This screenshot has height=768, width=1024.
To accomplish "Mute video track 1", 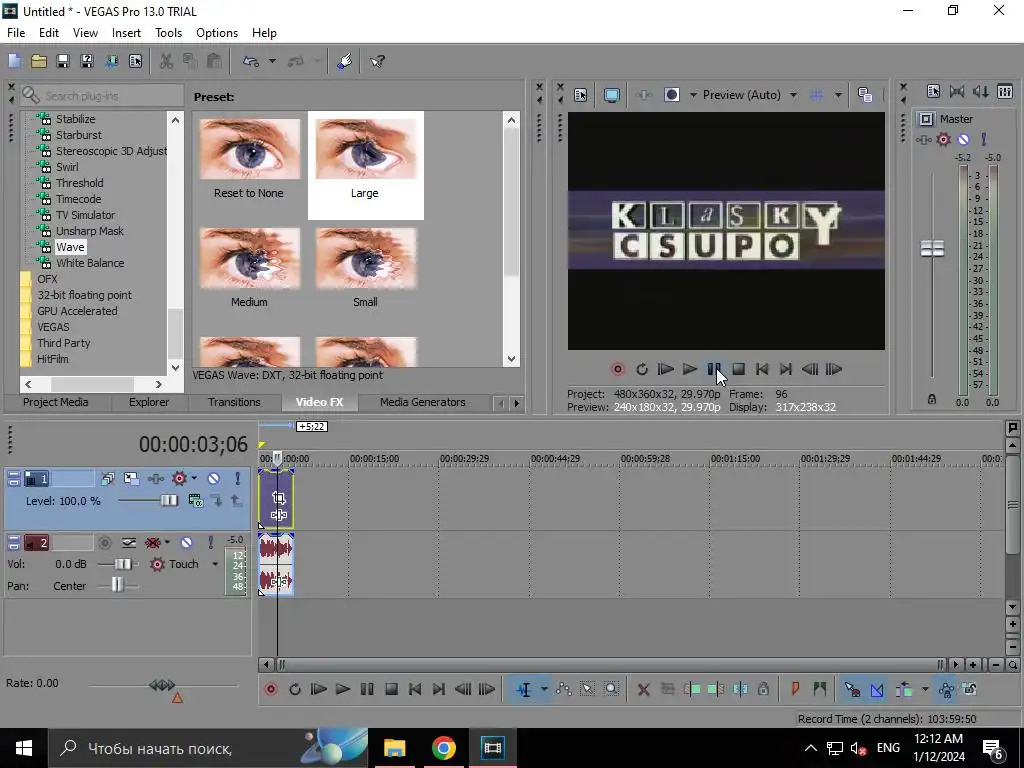I will coord(214,479).
